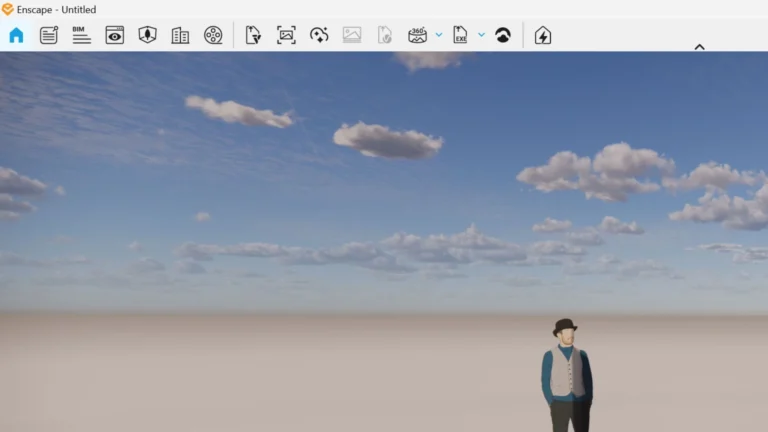
Task: Open the video editor film reel icon
Action: pos(213,35)
